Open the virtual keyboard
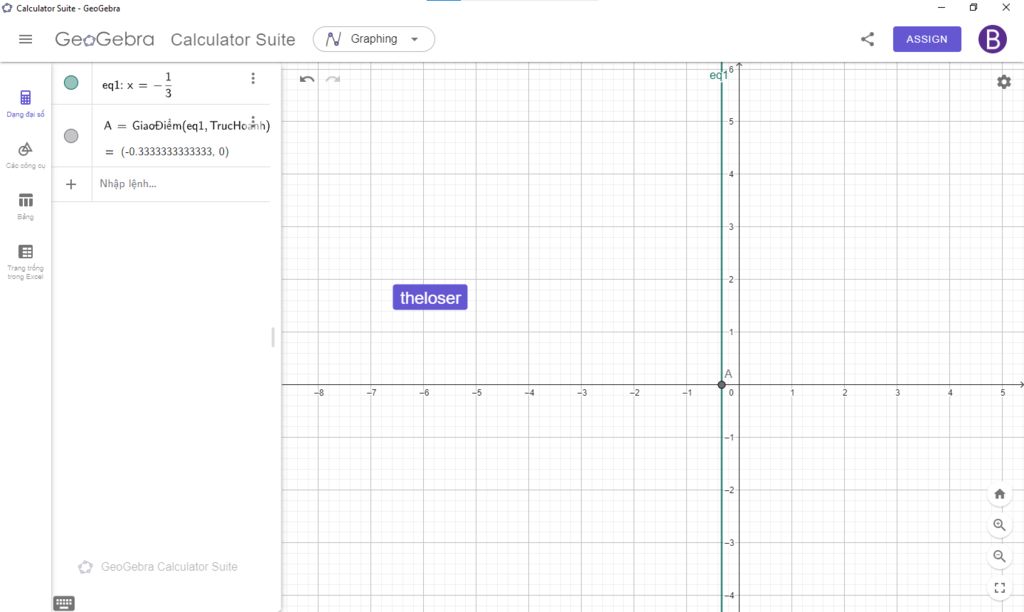Screen dimensions: 1024x612 (64, 603)
